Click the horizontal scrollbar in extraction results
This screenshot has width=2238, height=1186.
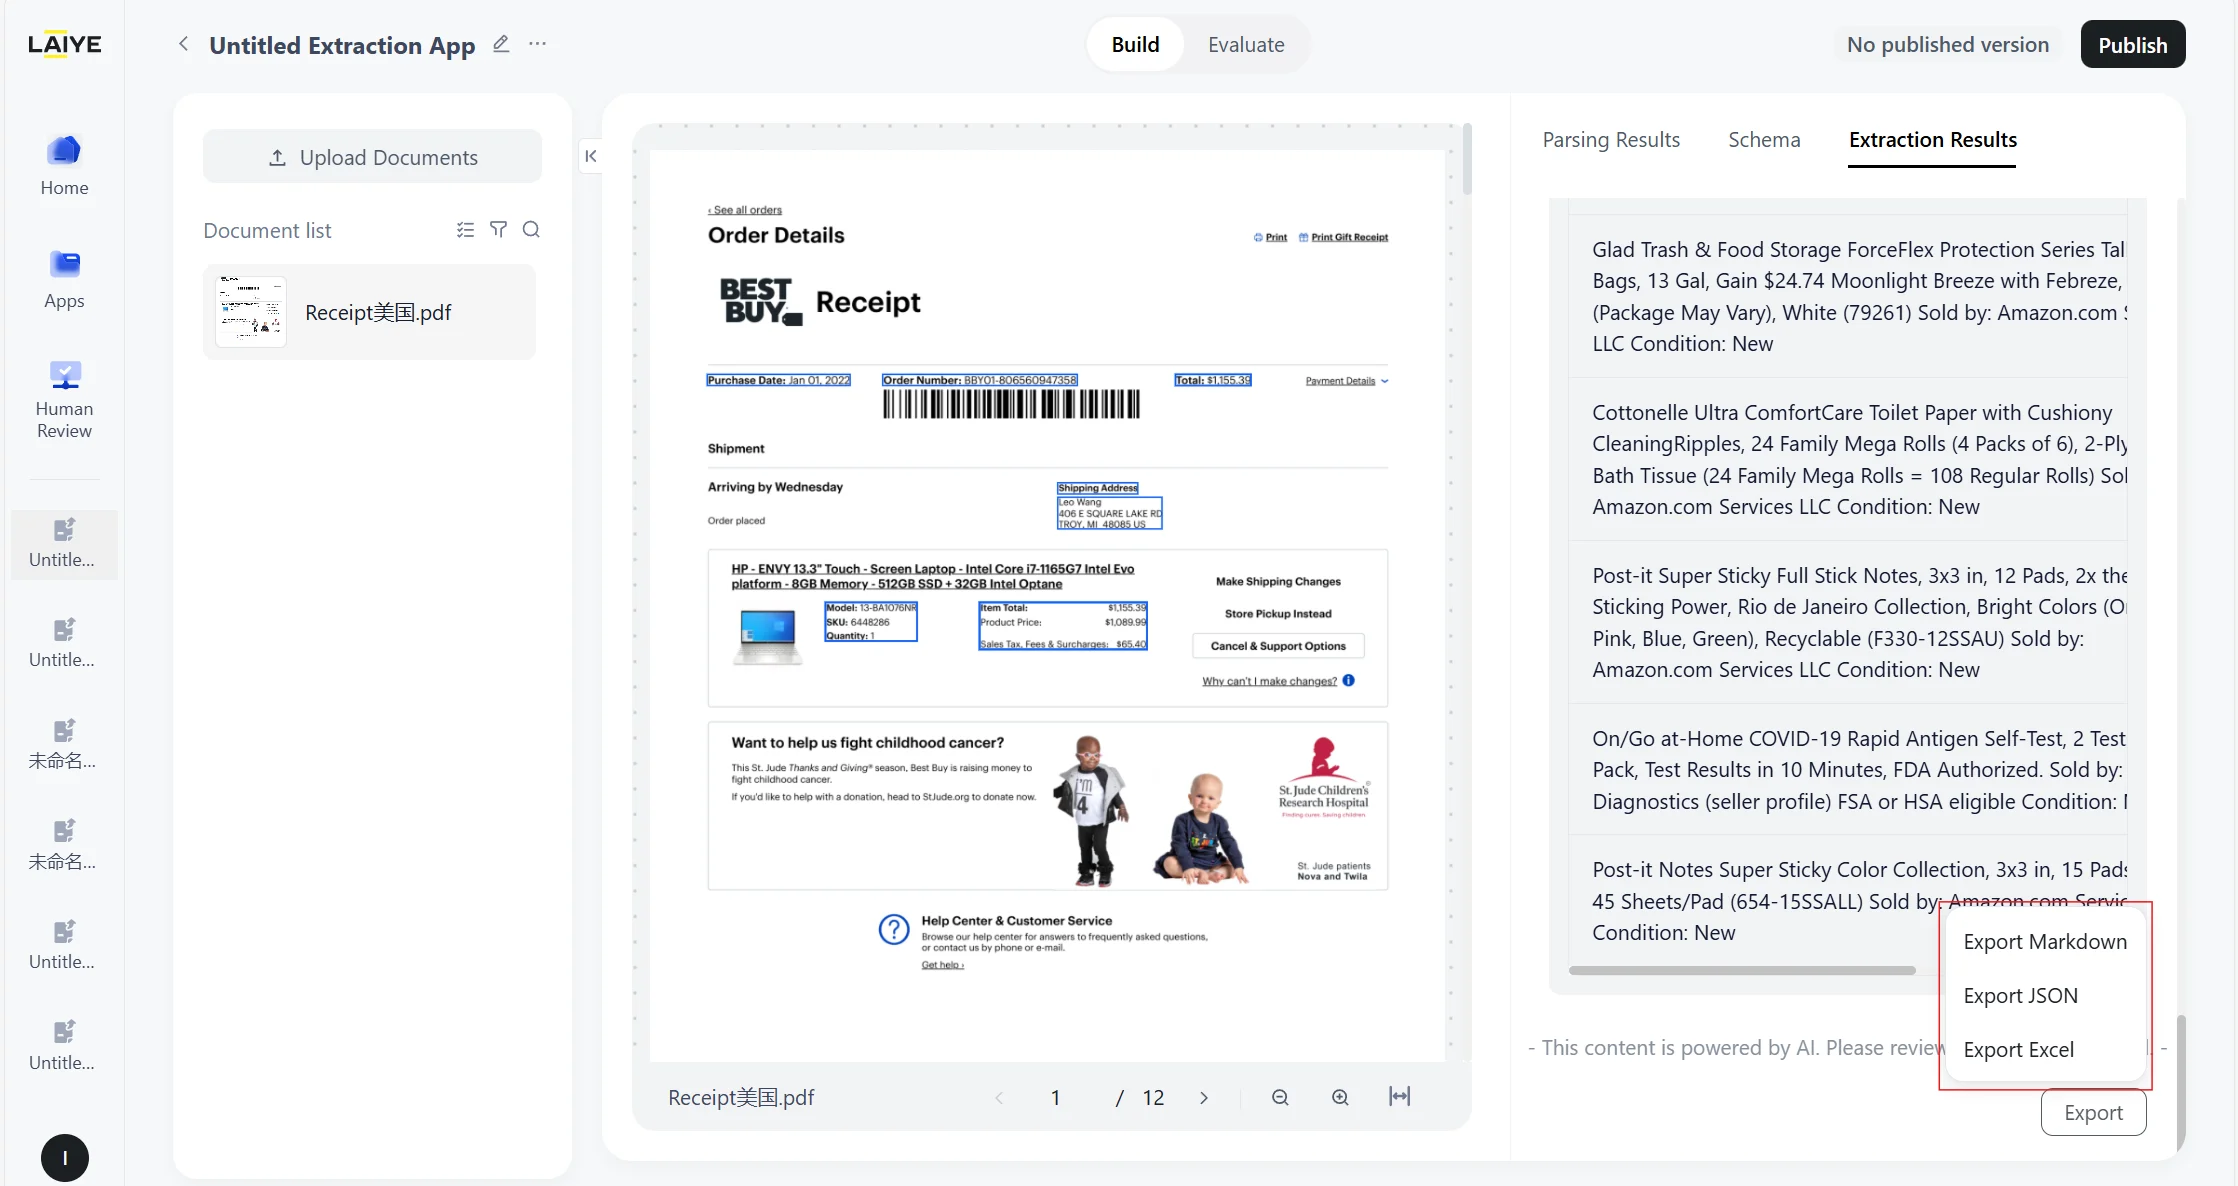point(1742,970)
